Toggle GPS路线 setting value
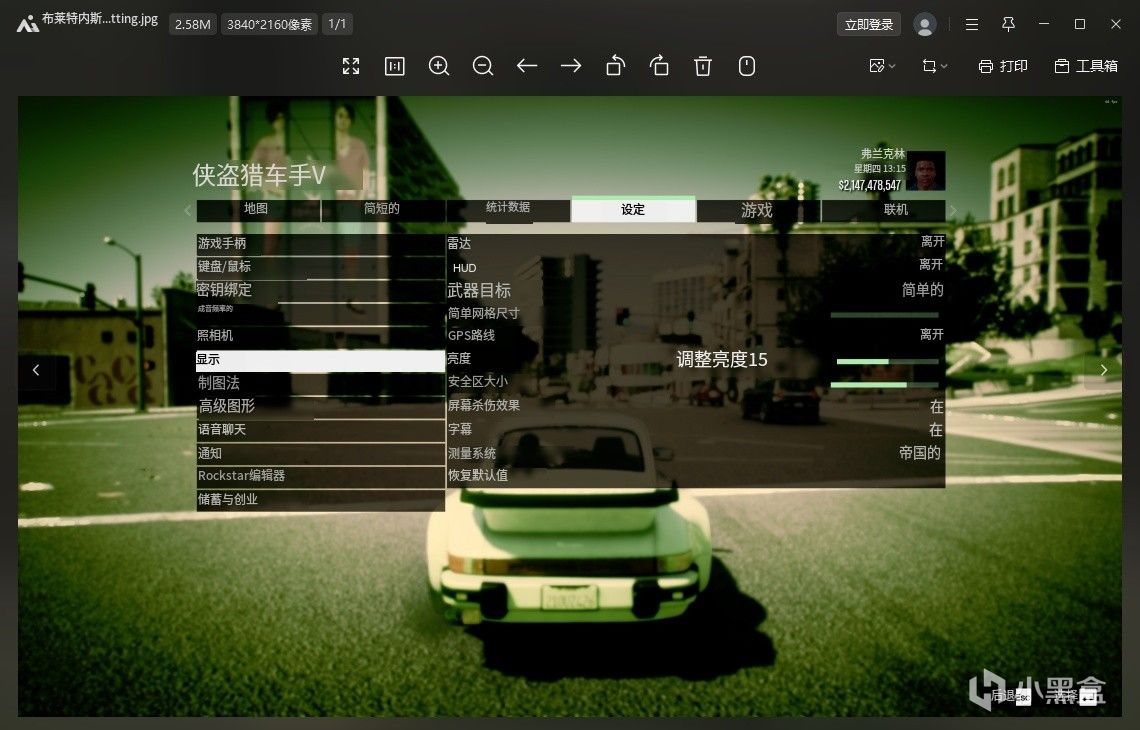1140x730 pixels. coord(931,334)
